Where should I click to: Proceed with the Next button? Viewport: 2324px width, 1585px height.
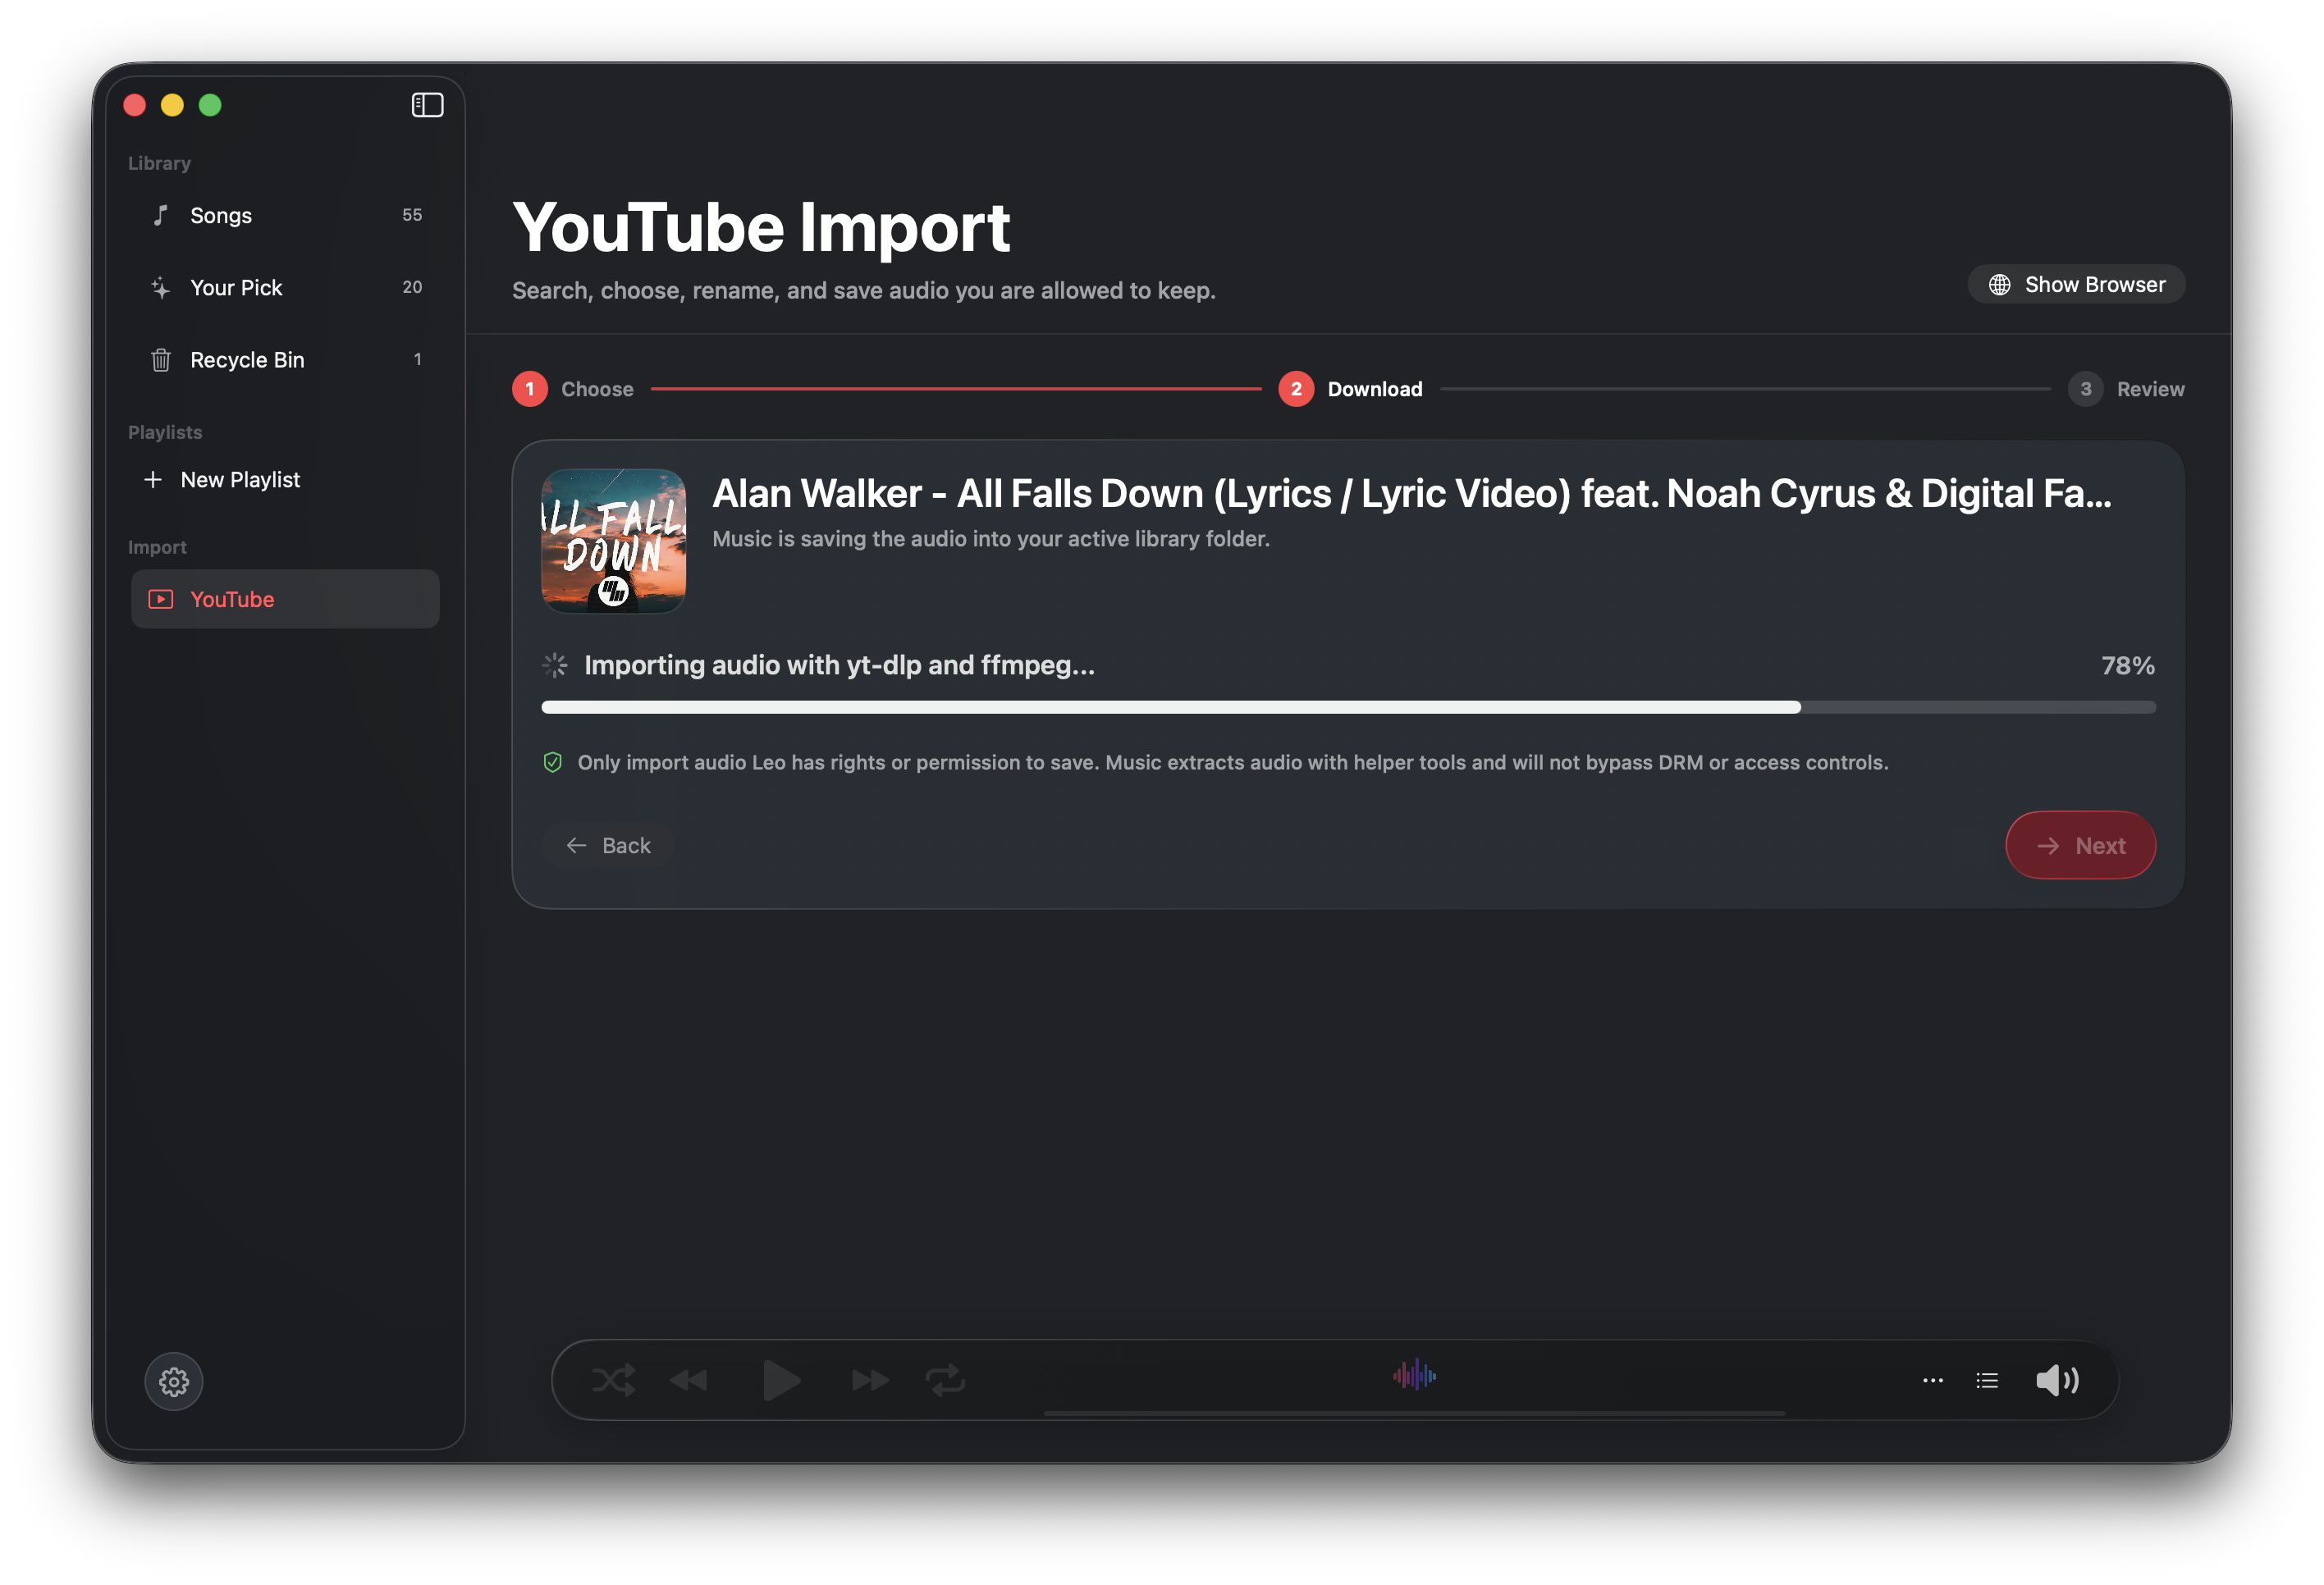click(x=2080, y=846)
